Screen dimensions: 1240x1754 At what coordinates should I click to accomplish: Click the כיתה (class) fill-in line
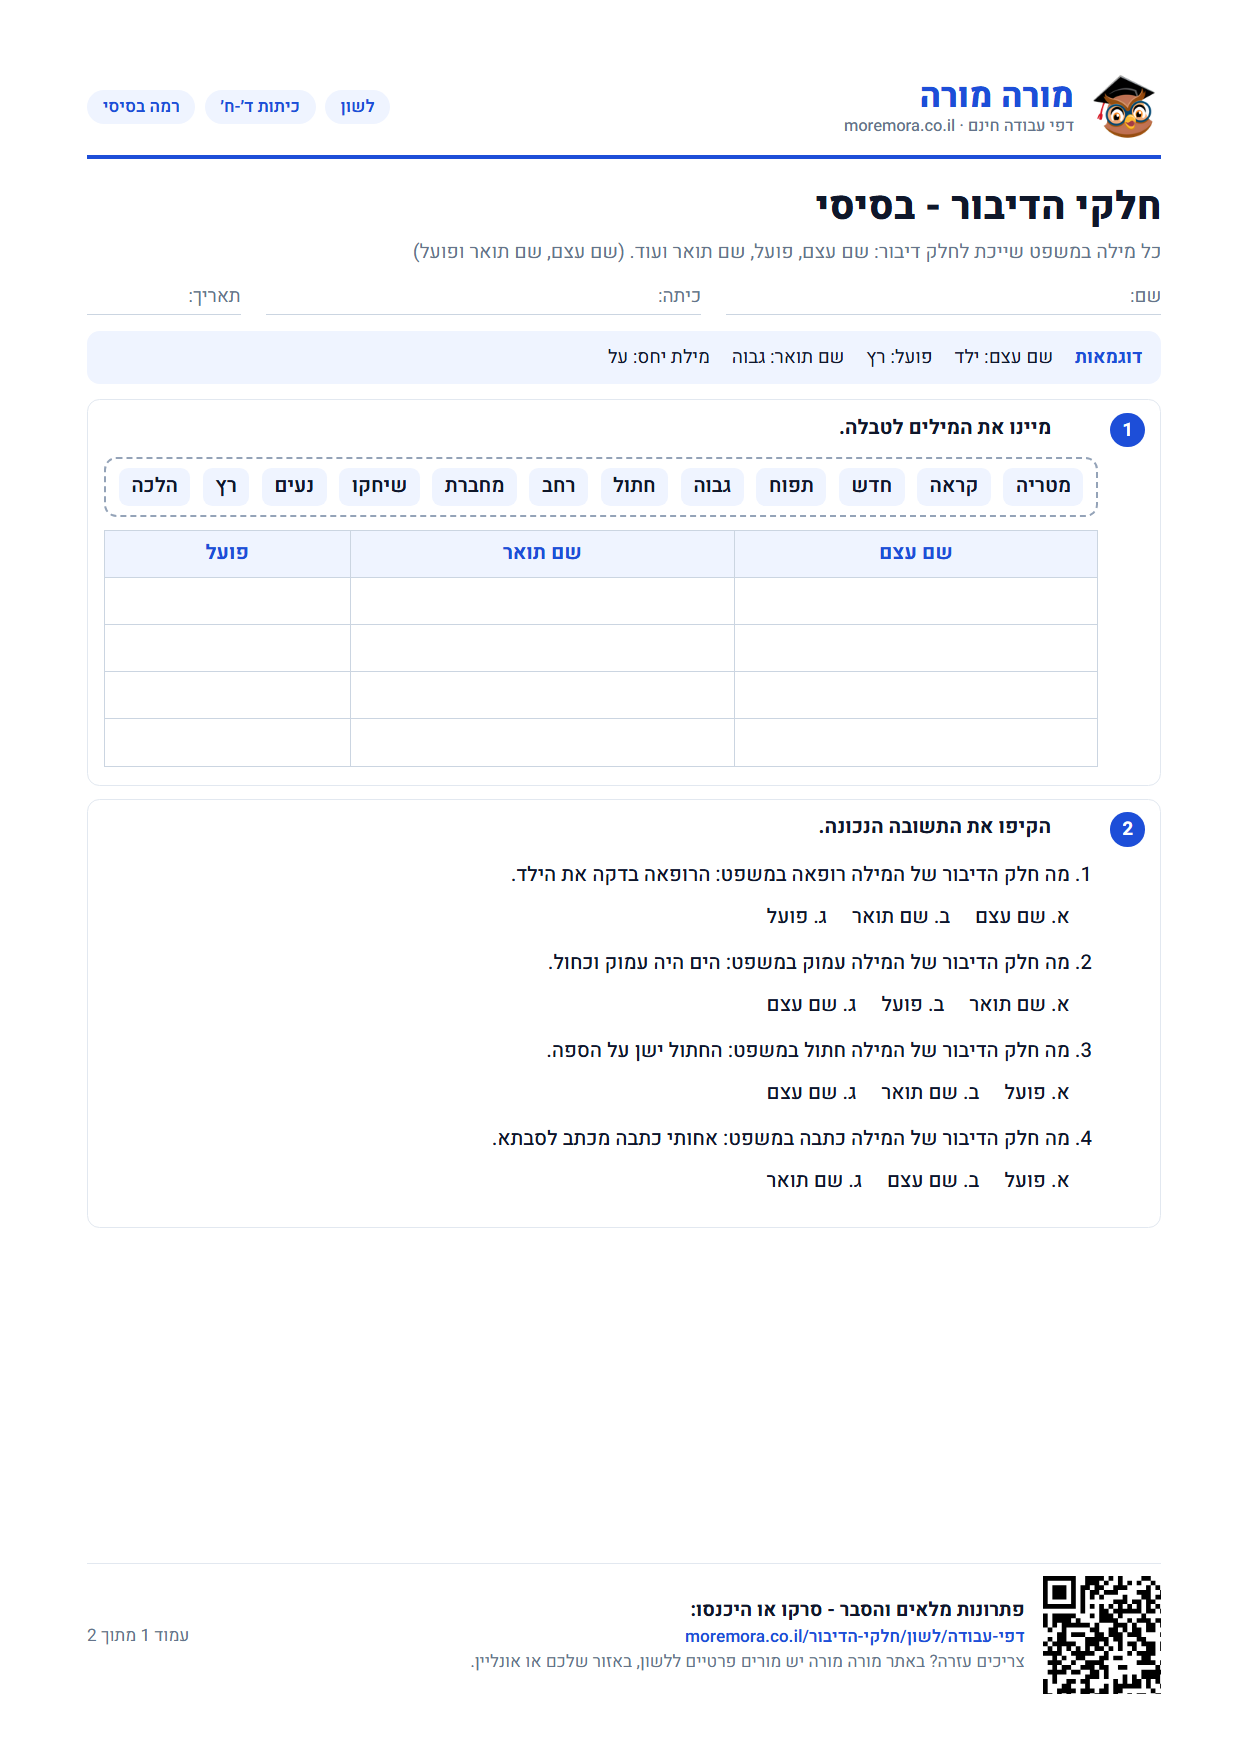[483, 297]
